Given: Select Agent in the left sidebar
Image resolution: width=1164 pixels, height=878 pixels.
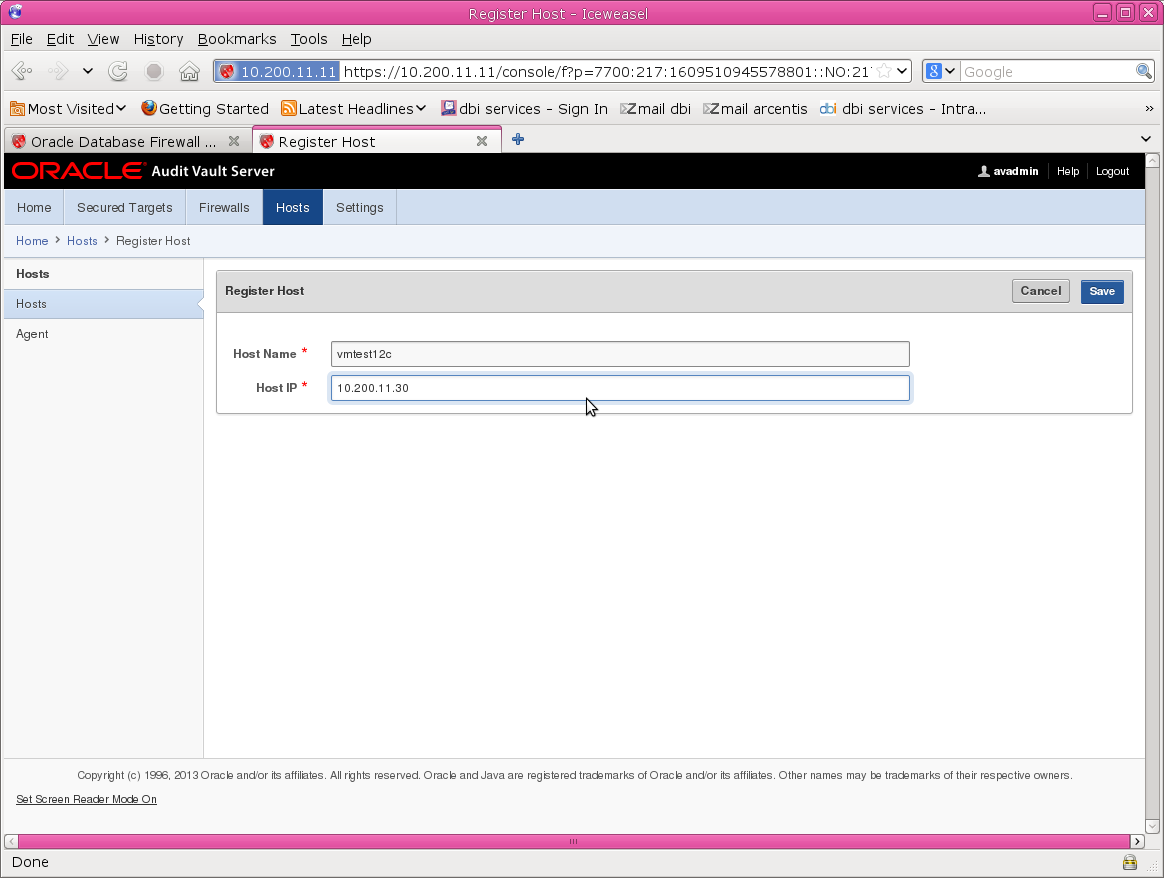Looking at the screenshot, I should tap(104, 334).
